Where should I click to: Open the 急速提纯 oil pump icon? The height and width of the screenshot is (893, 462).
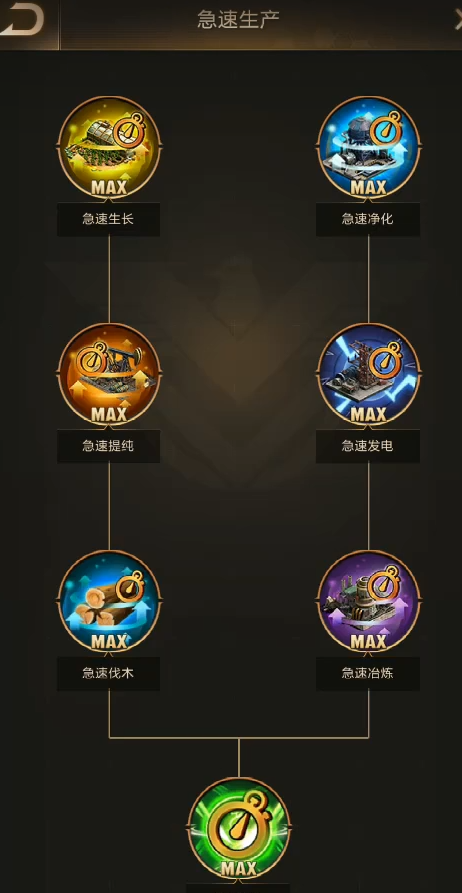[109, 374]
